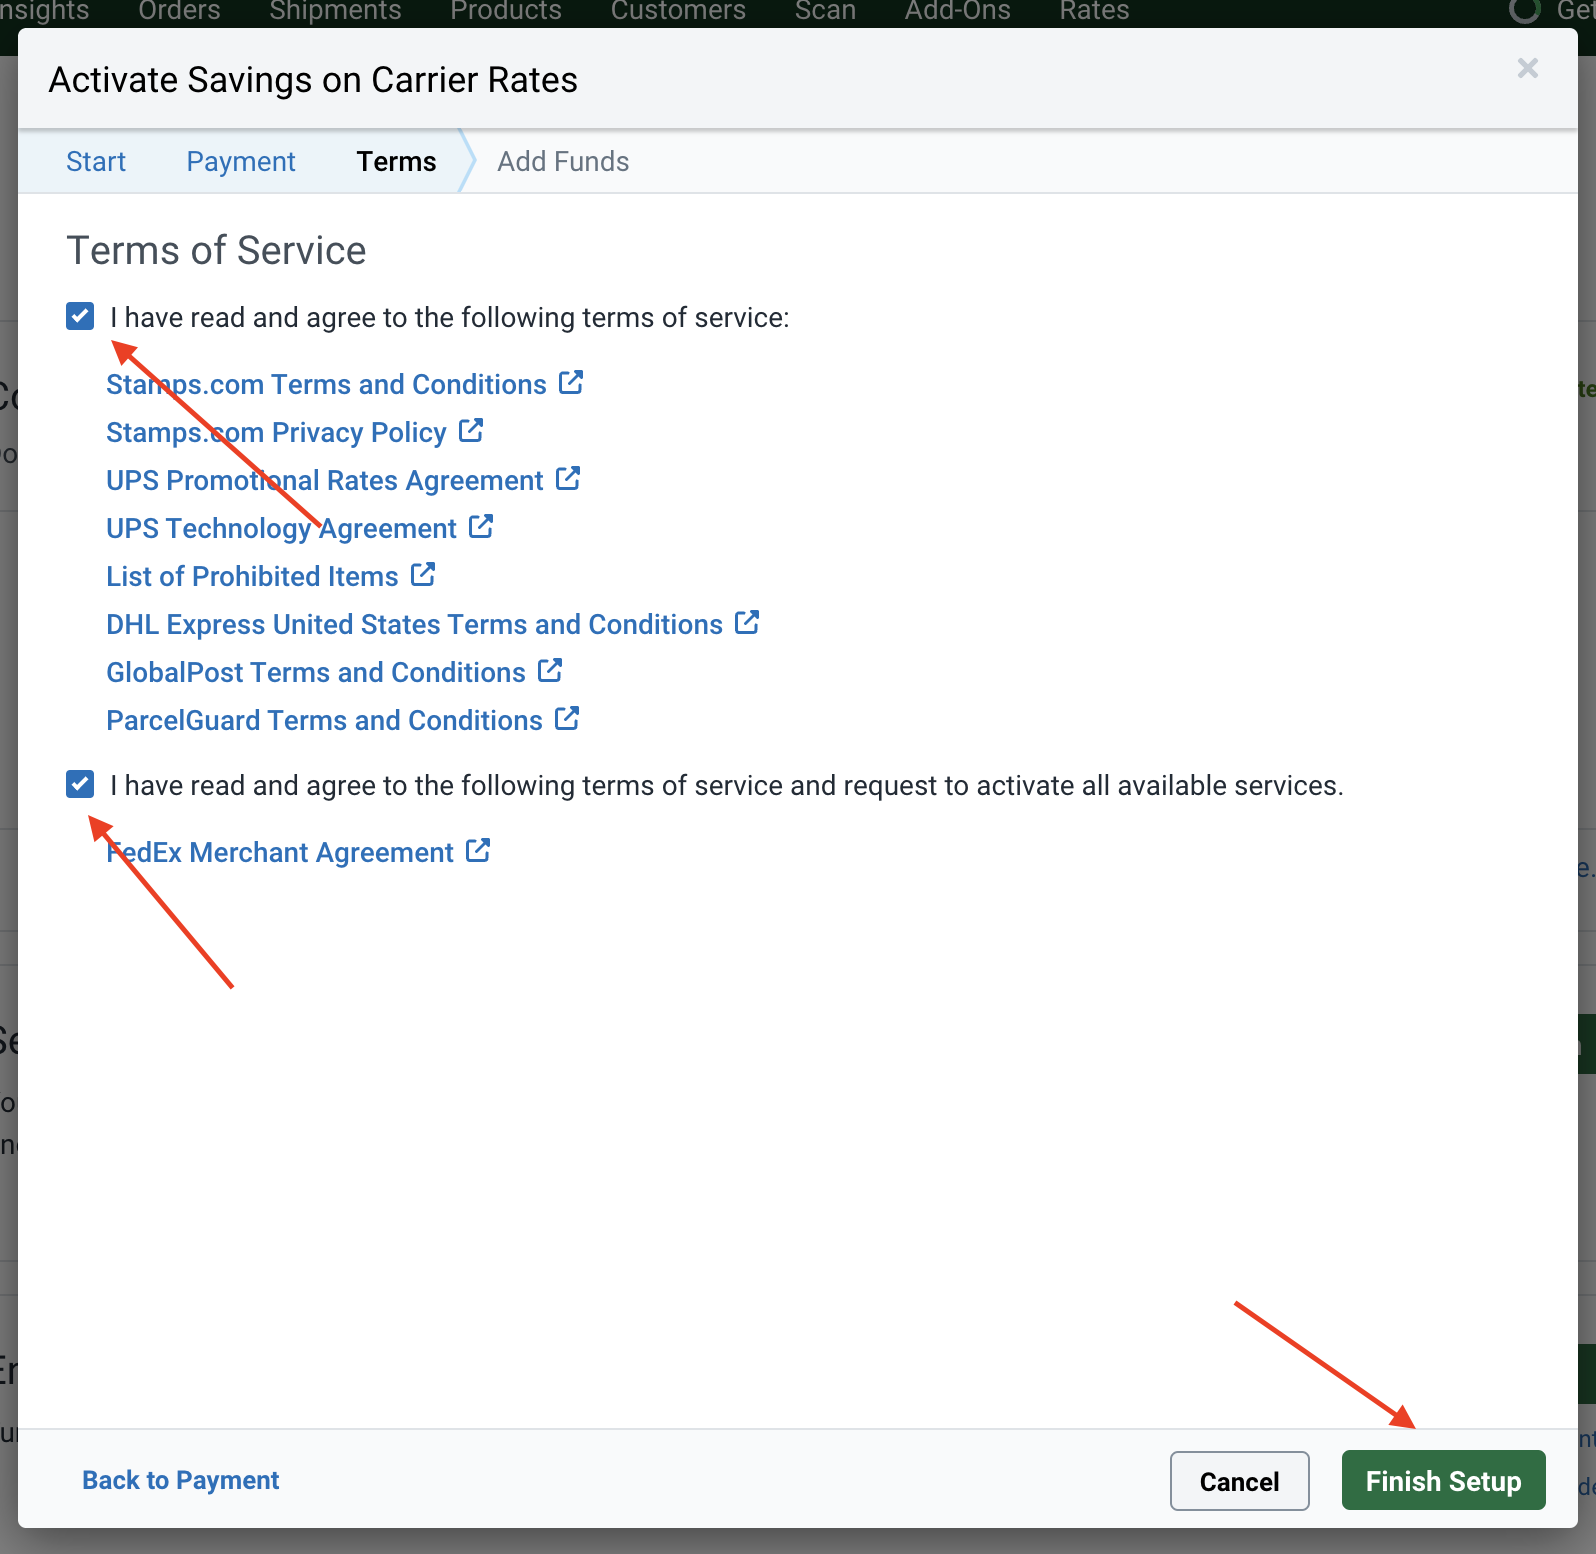Open Stamps.com Privacy Policy link
1596x1554 pixels.
click(276, 433)
